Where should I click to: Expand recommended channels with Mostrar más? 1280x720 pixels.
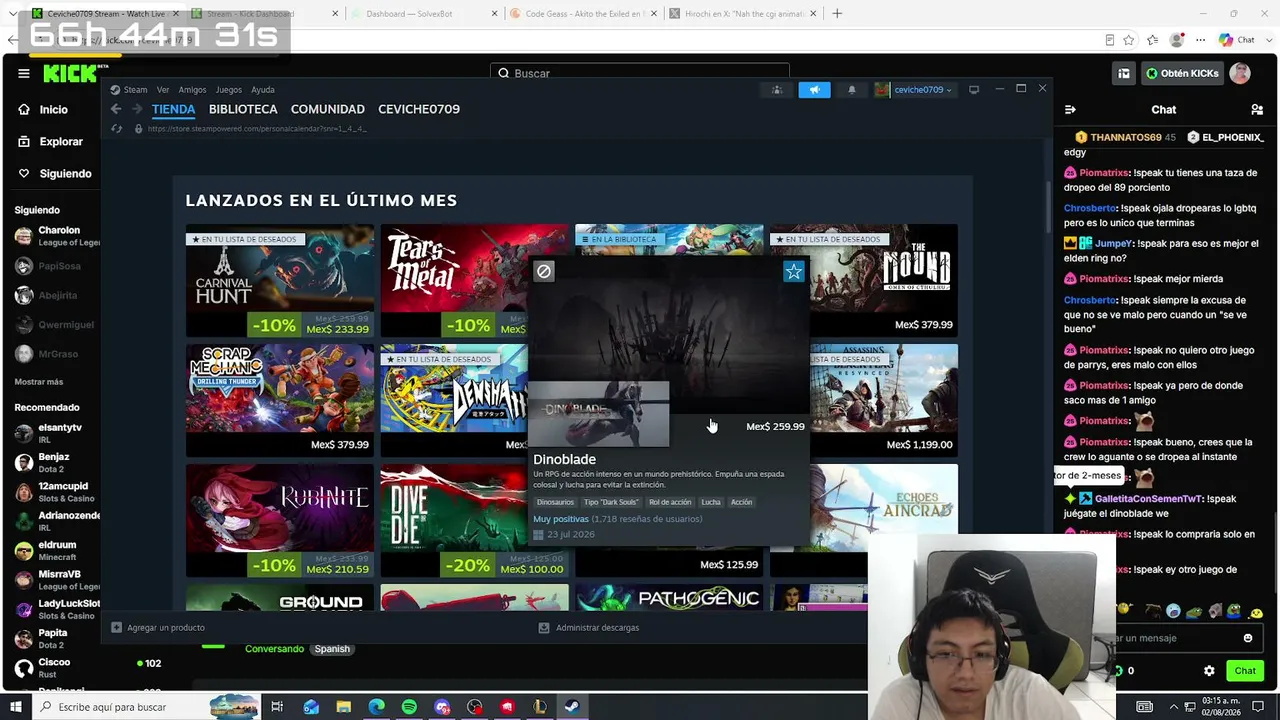pos(39,382)
